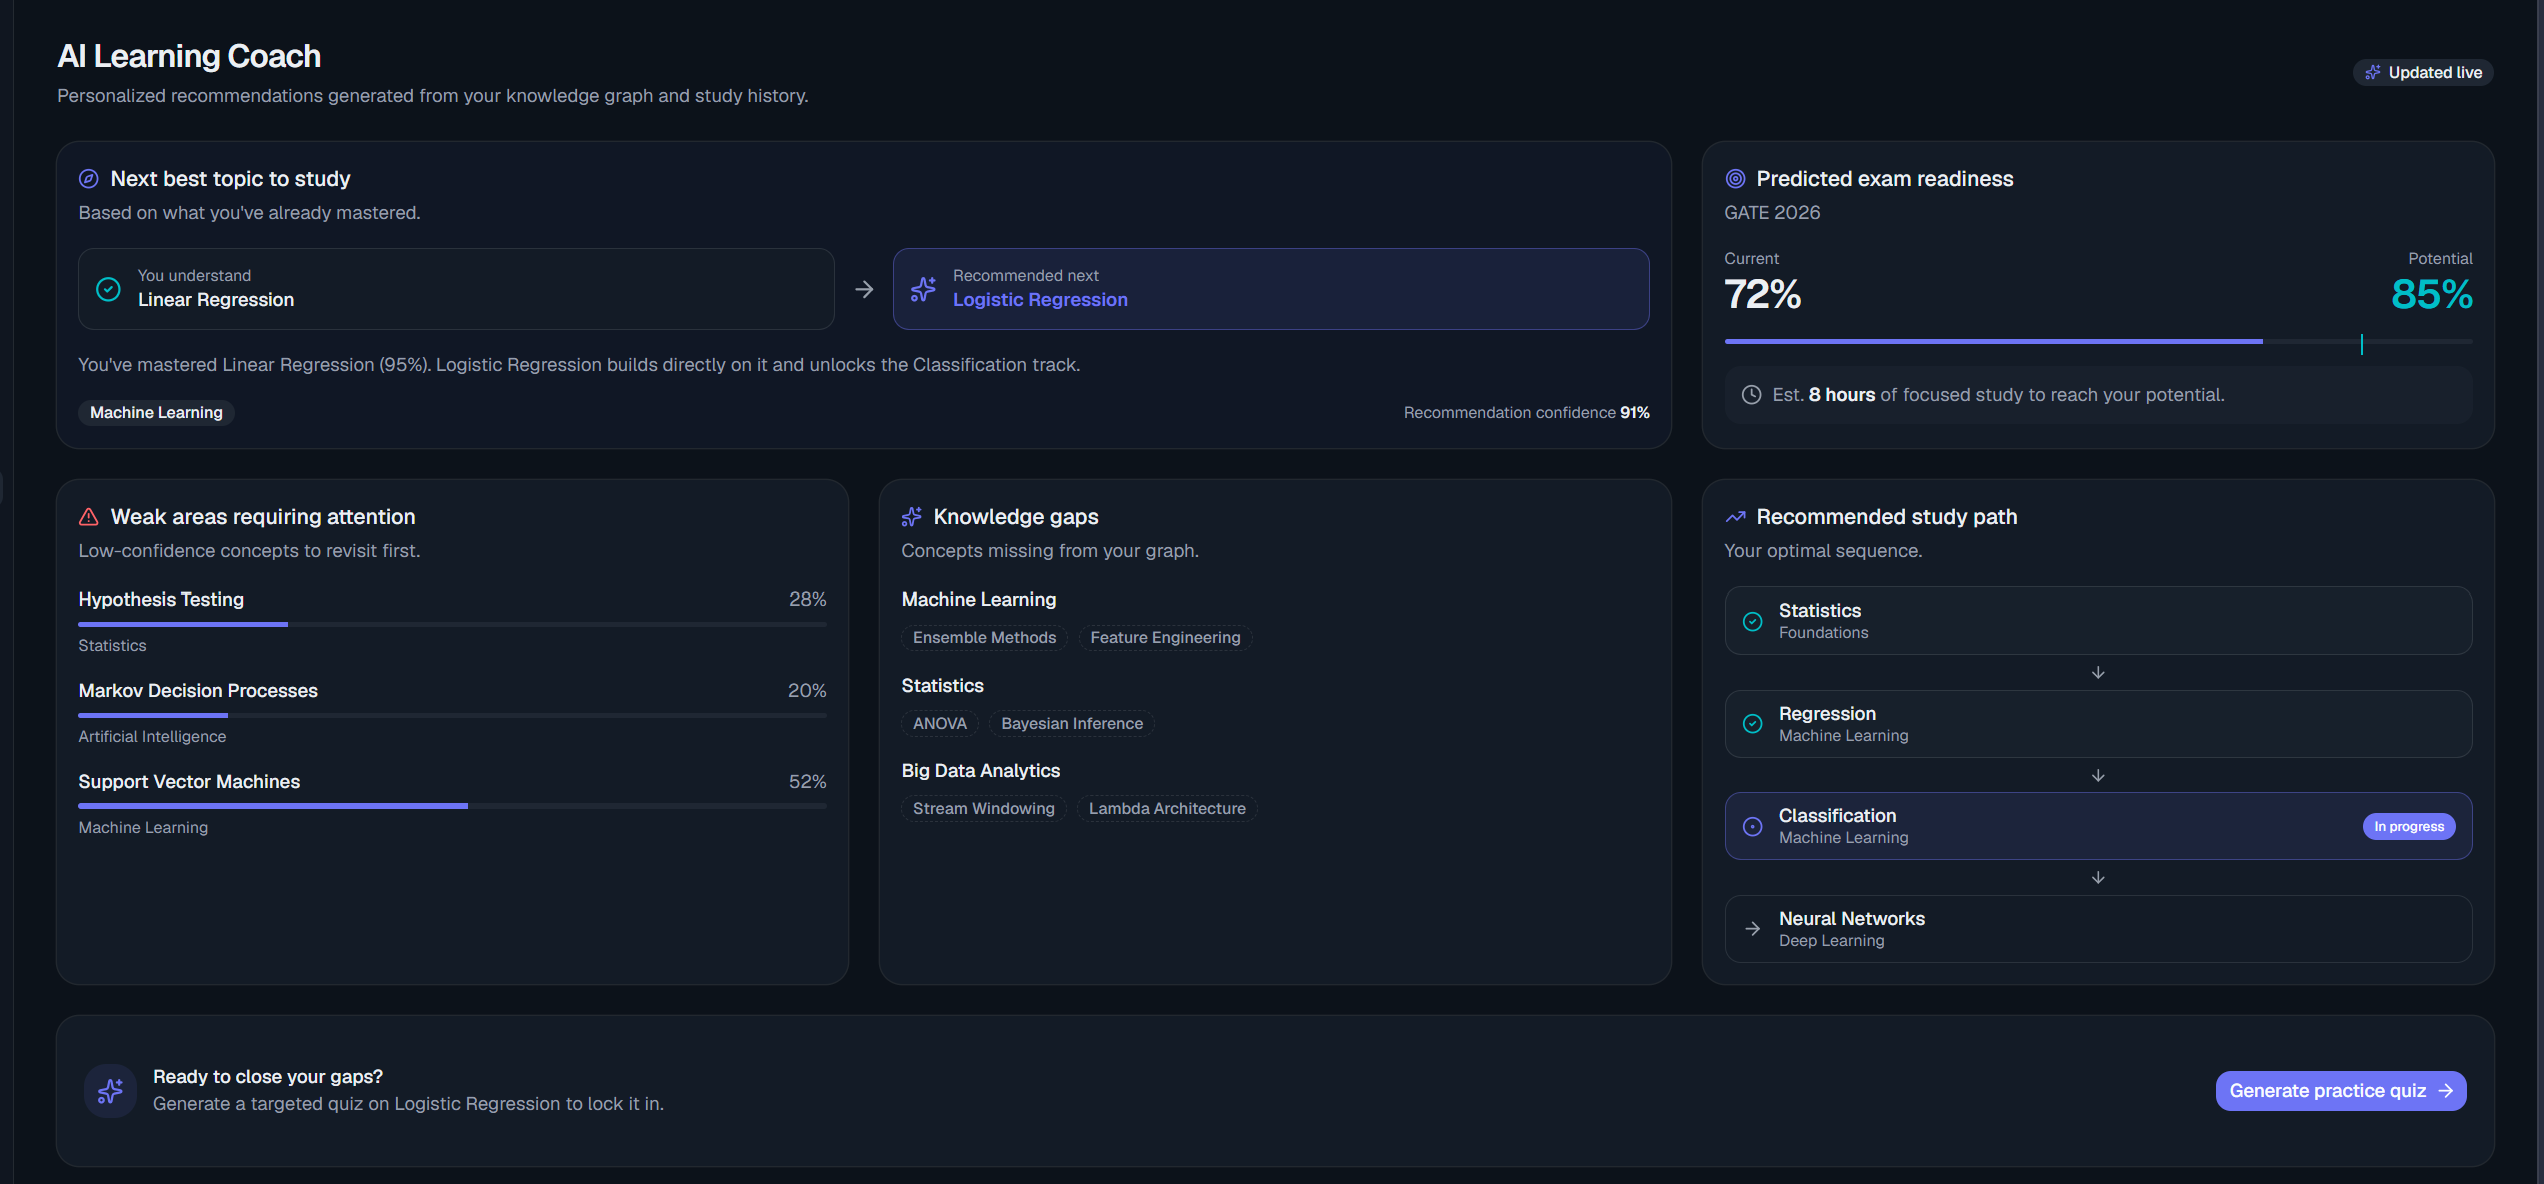Click the Generate practice quiz button
Viewport: 2544px width, 1184px height.
2340,1091
